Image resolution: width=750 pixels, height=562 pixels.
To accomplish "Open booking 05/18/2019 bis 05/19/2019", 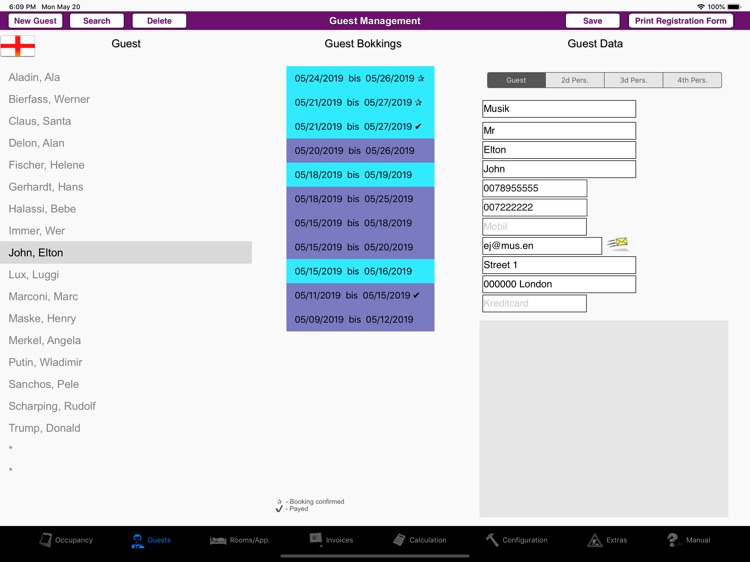I will pos(360,175).
